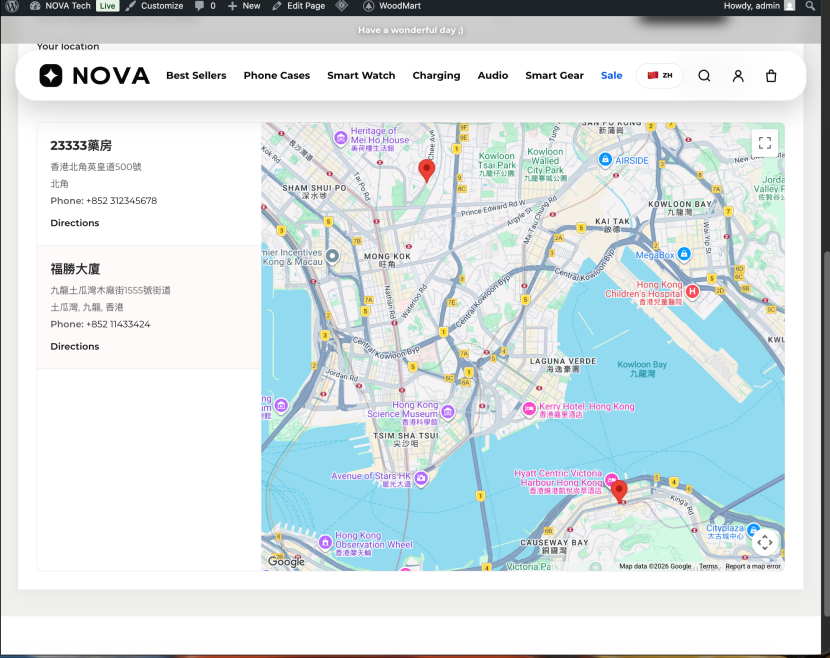The height and width of the screenshot is (658, 830).
Task: Open the map Terms link
Action: [x=708, y=566]
